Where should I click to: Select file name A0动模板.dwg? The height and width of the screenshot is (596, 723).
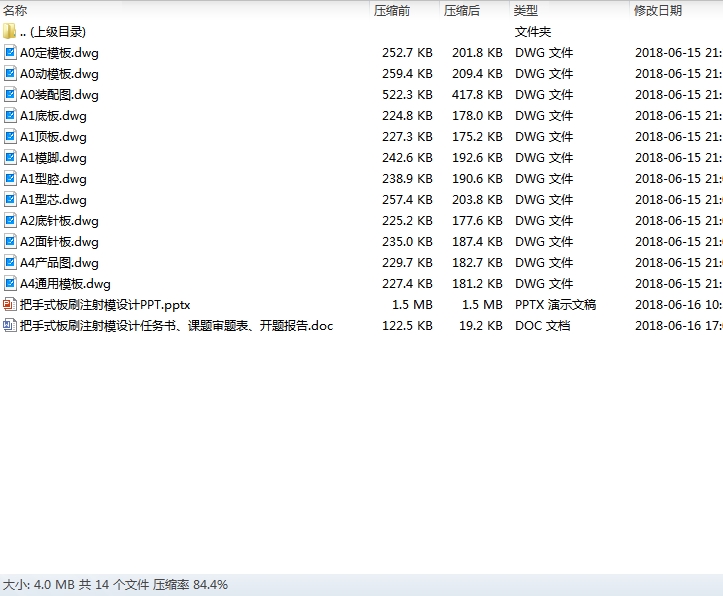click(59, 74)
